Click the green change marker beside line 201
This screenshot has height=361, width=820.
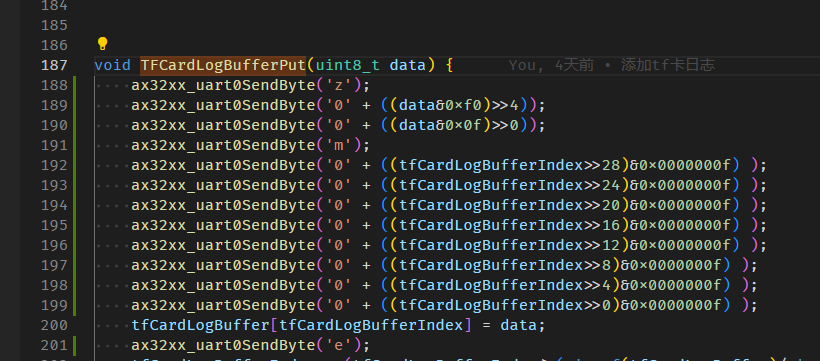click(75, 345)
